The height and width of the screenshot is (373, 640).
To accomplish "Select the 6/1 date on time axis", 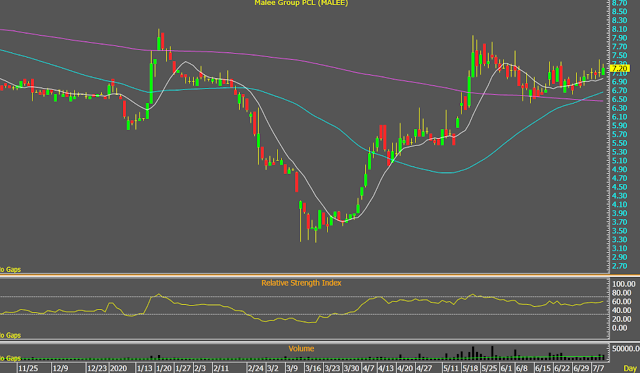I will click(x=507, y=369).
